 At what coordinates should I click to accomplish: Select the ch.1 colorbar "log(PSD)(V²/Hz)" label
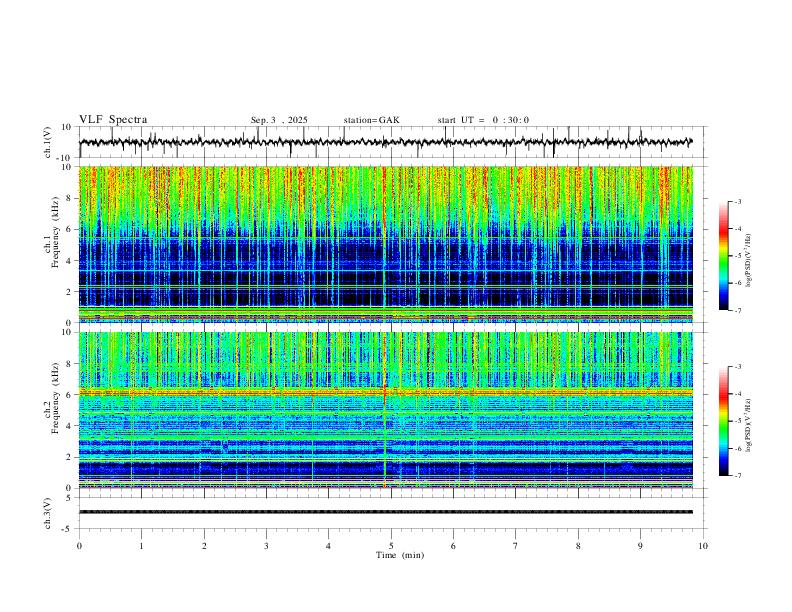(749, 261)
